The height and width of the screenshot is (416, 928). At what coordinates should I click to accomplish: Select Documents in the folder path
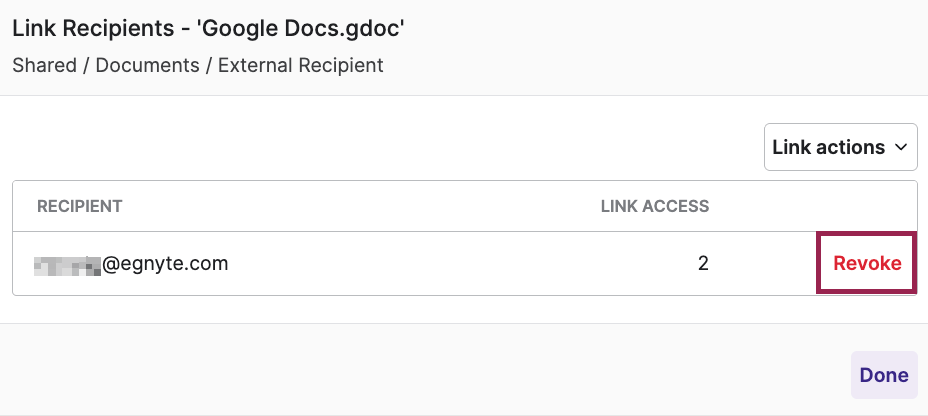click(x=147, y=65)
